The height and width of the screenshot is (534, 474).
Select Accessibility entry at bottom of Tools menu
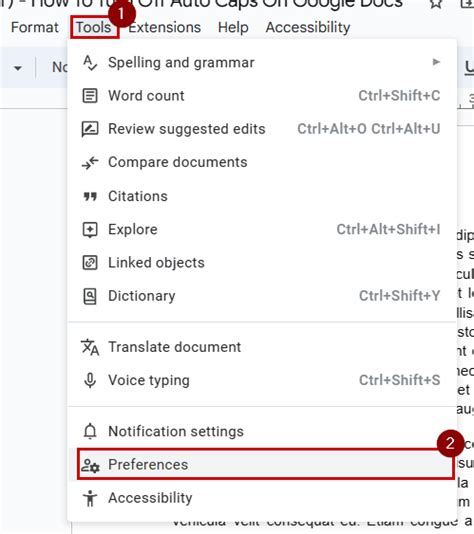tap(262, 498)
